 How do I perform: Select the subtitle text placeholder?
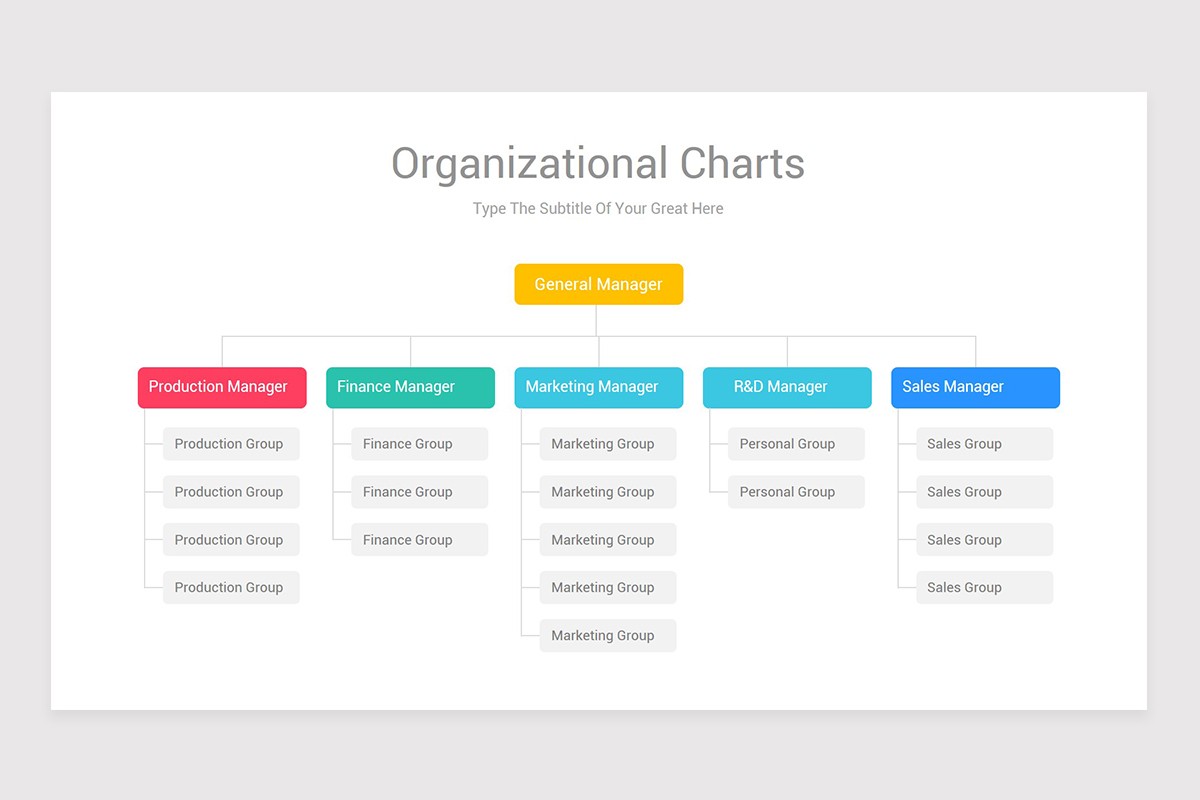coord(598,209)
